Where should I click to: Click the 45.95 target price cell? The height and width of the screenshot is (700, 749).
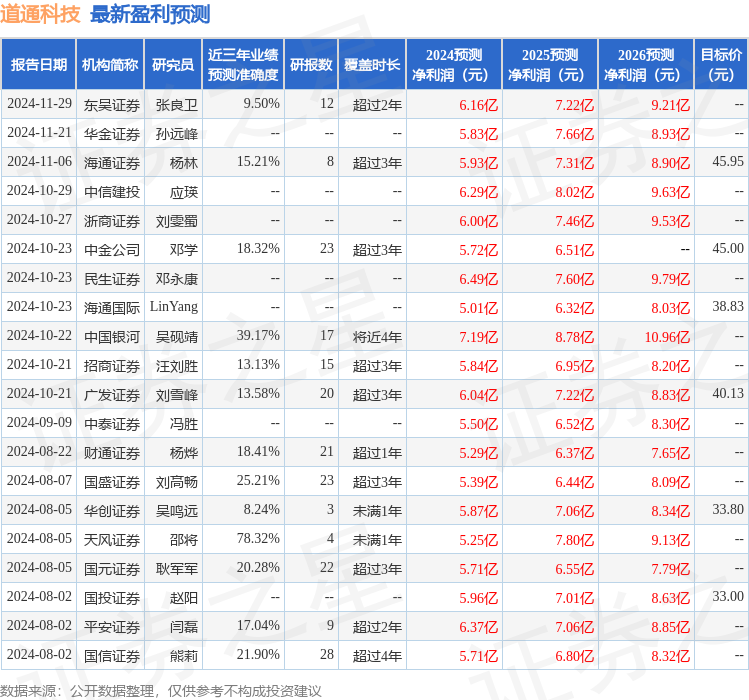(x=727, y=162)
